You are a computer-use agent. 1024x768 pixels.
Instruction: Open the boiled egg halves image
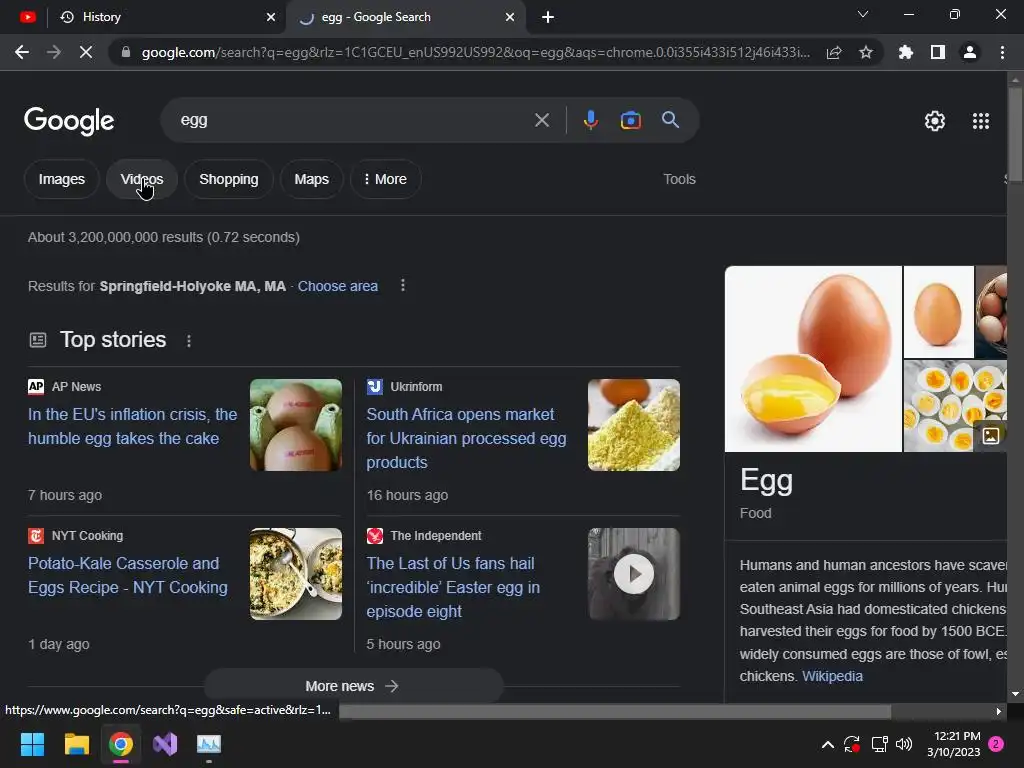tap(955, 406)
